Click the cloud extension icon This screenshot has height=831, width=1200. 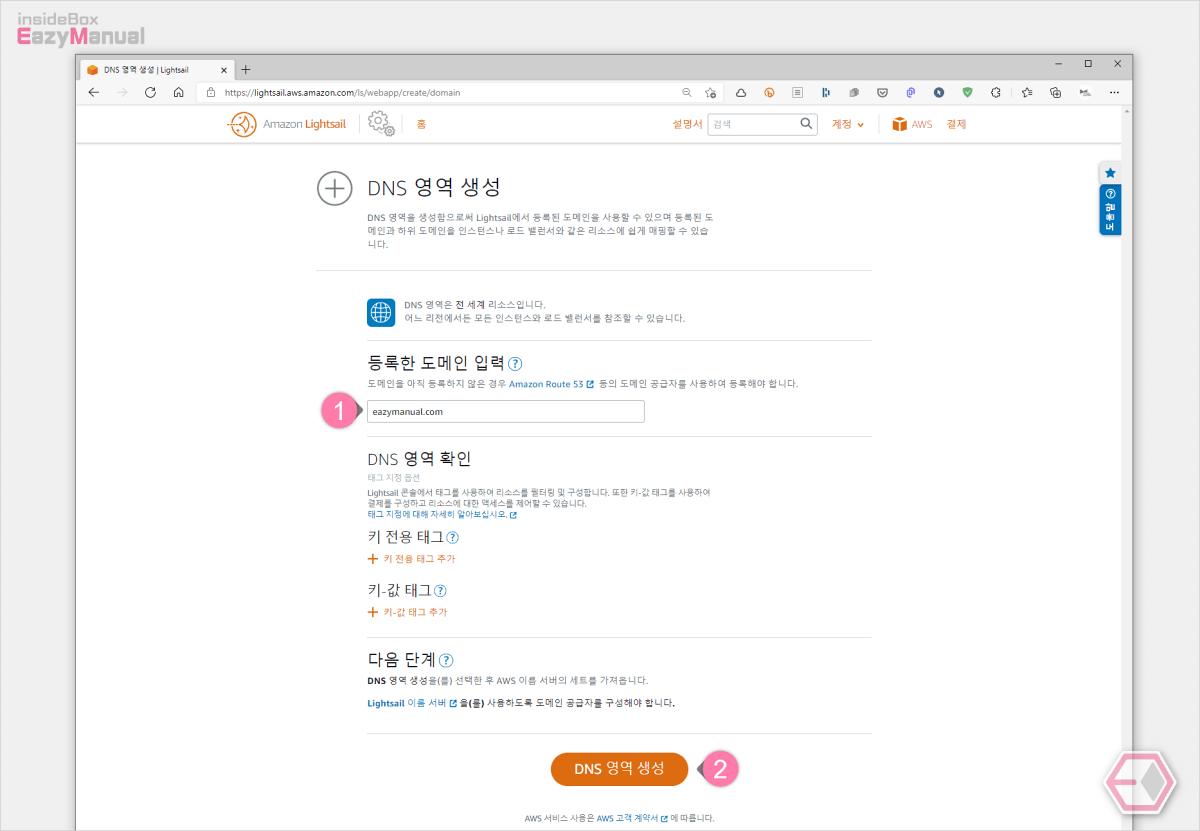coord(741,92)
